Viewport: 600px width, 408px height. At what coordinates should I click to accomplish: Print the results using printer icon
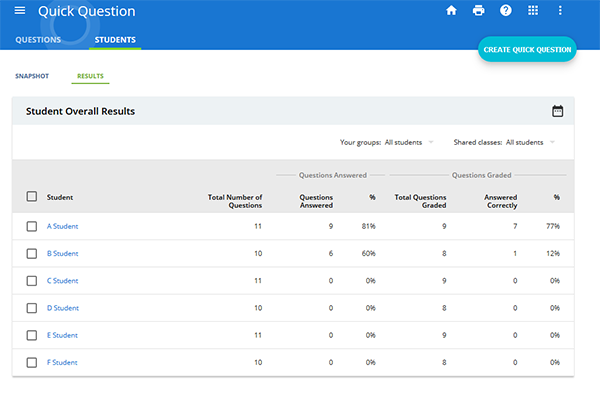point(478,11)
